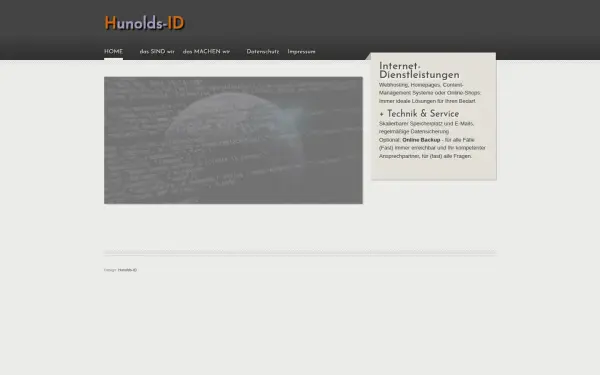Click the Hunolds-ID logo
The height and width of the screenshot is (375, 600).
click(145, 23)
